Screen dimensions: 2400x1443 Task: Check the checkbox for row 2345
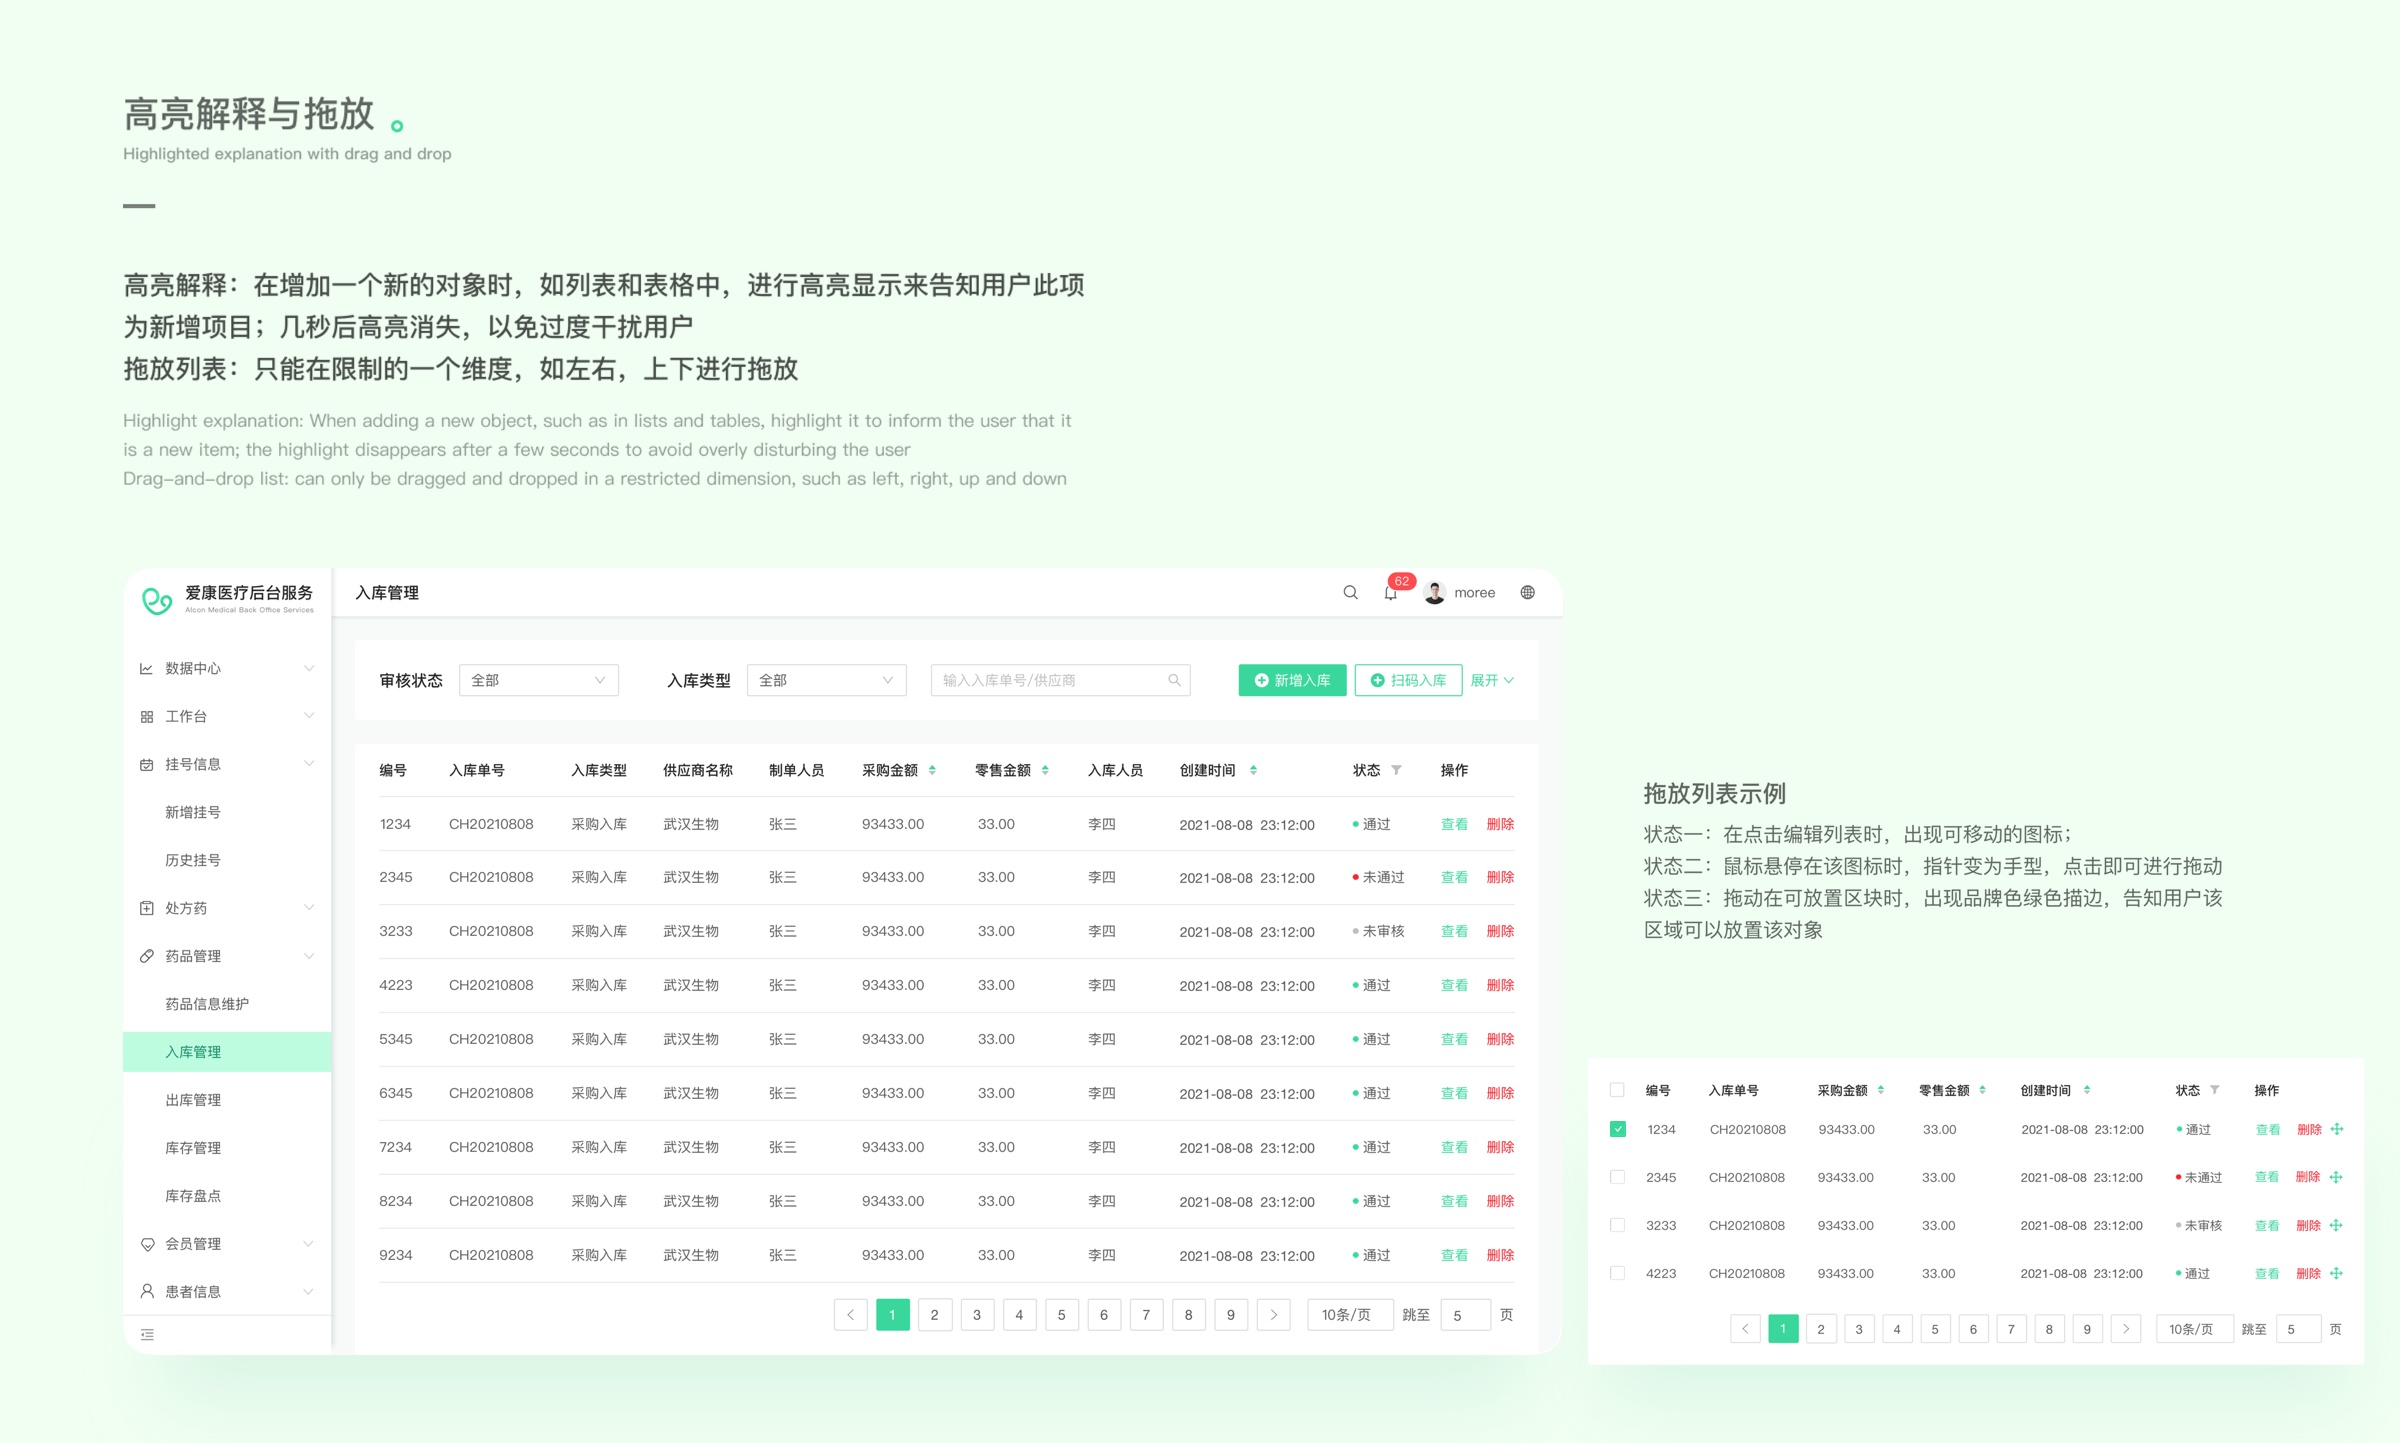click(1617, 1177)
